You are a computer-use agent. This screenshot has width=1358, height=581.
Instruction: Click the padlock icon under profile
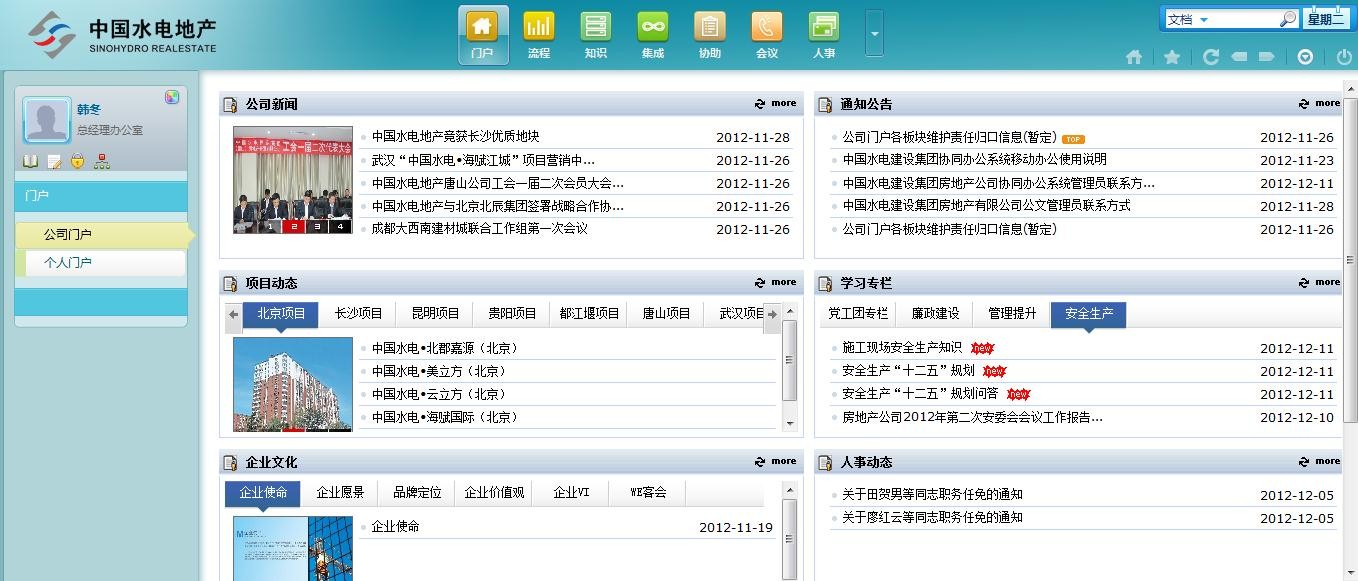point(78,161)
